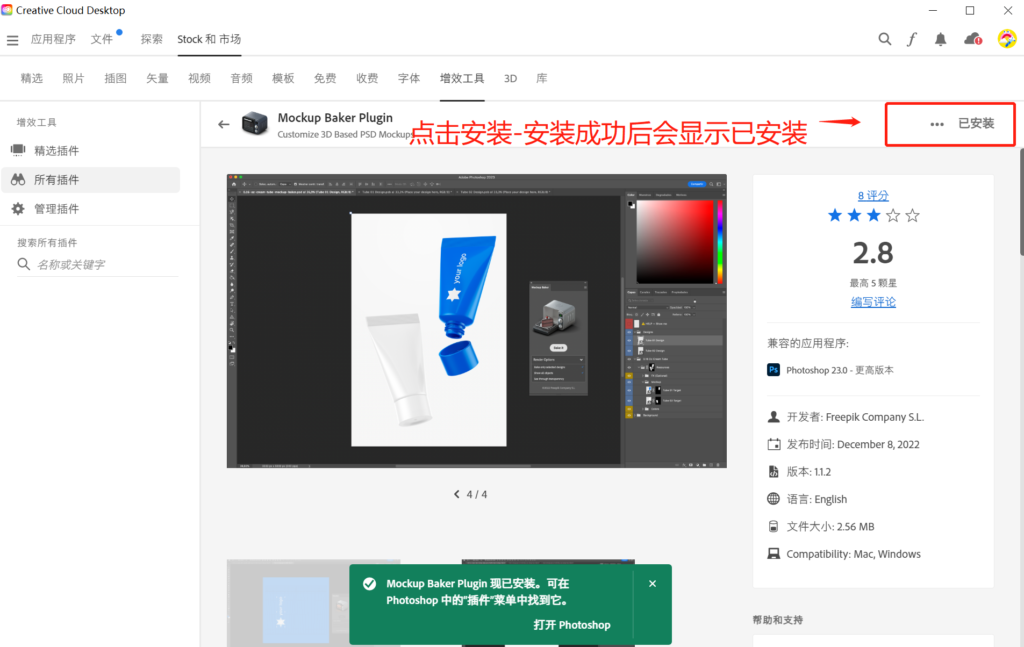Select the 增效工具 category
The image size is (1024, 647).
tap(462, 78)
